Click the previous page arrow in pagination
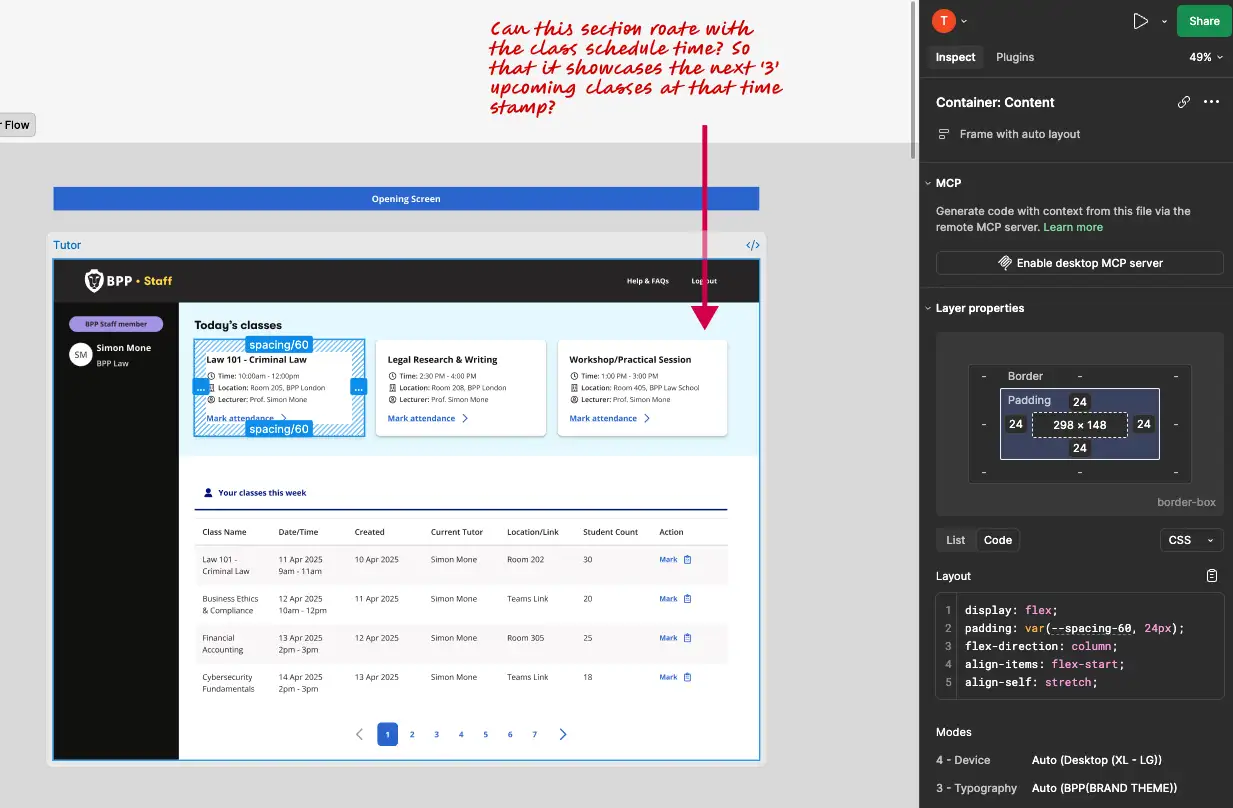The image size is (1233, 808). [360, 734]
